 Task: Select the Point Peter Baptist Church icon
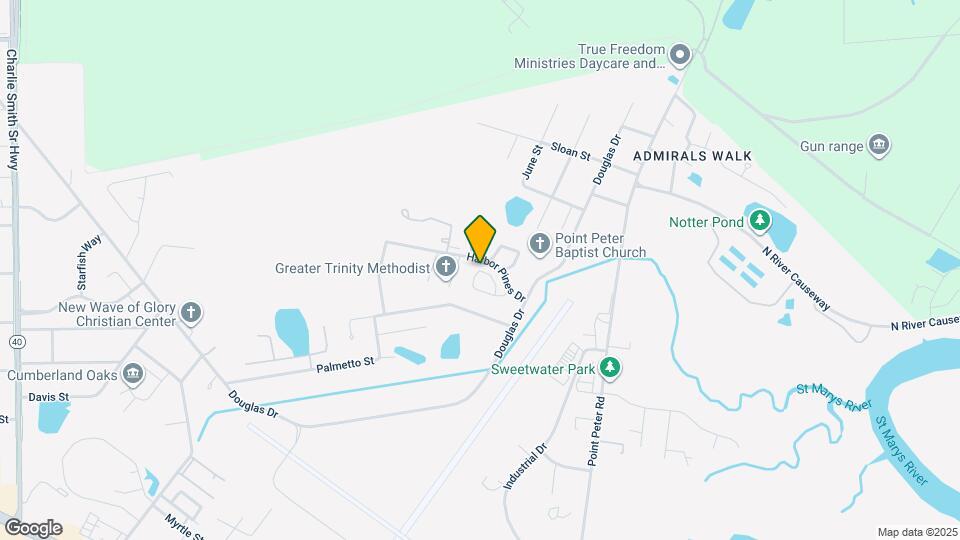(539, 244)
